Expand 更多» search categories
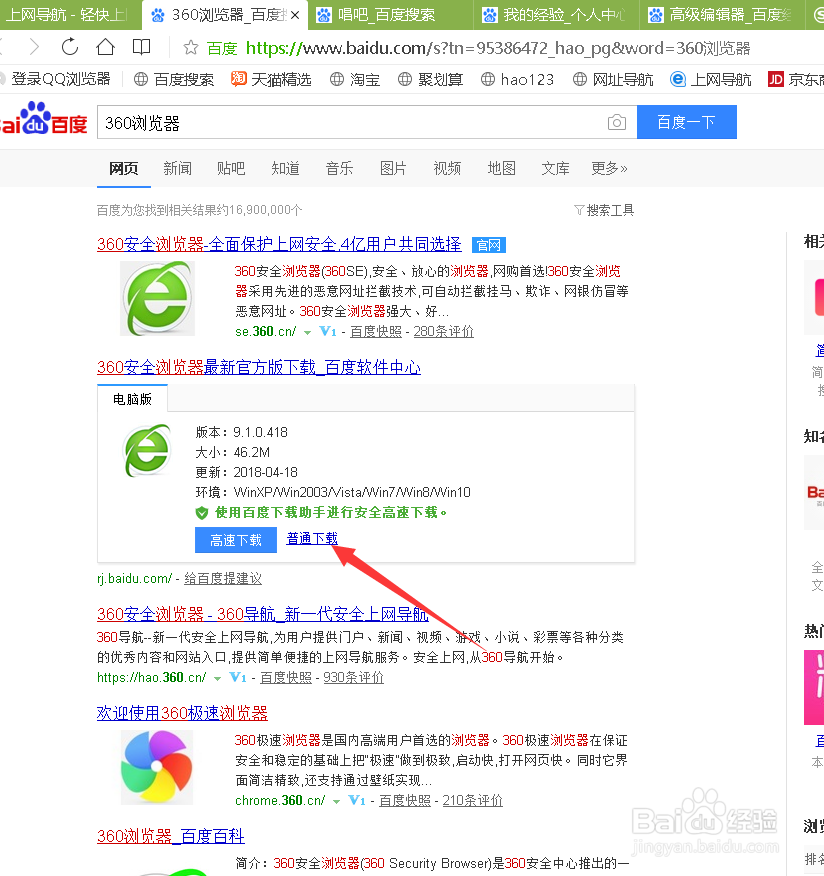This screenshot has height=876, width=824. click(609, 168)
